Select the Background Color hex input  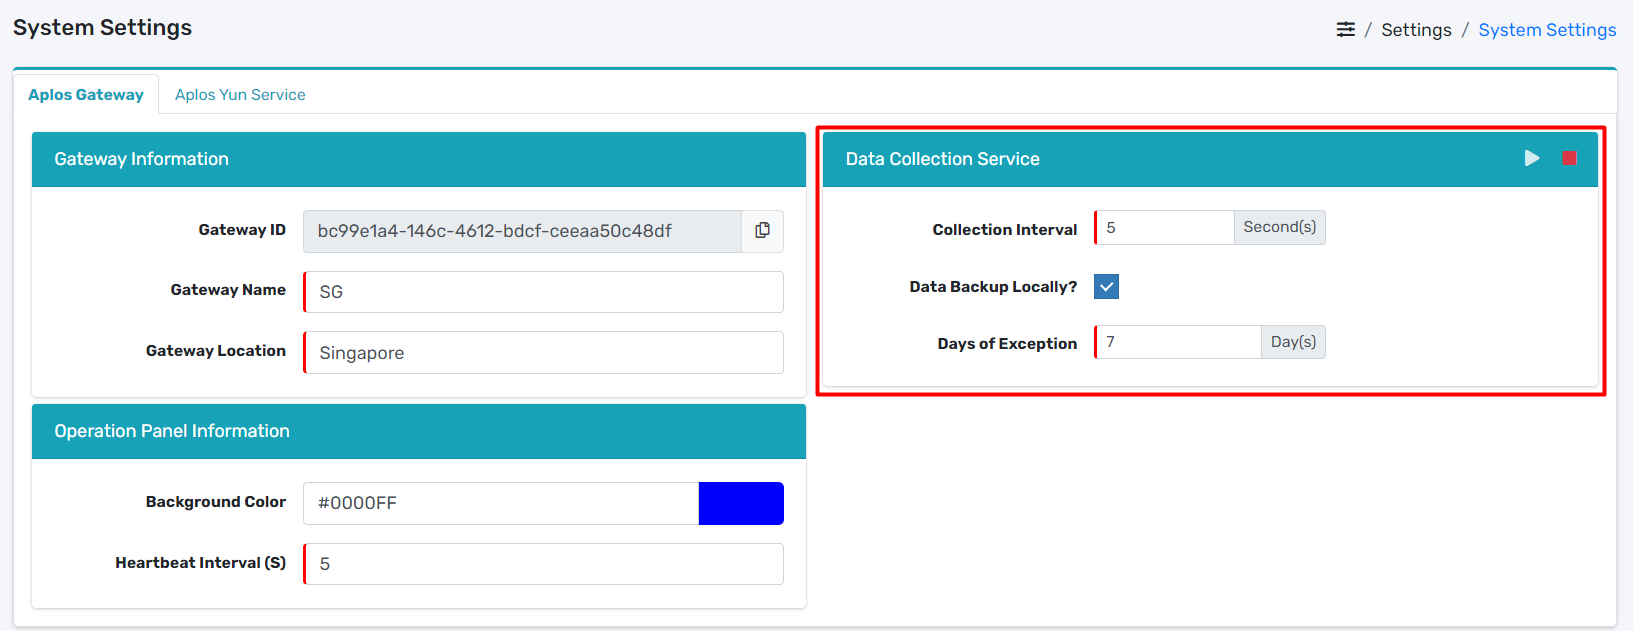pos(500,503)
